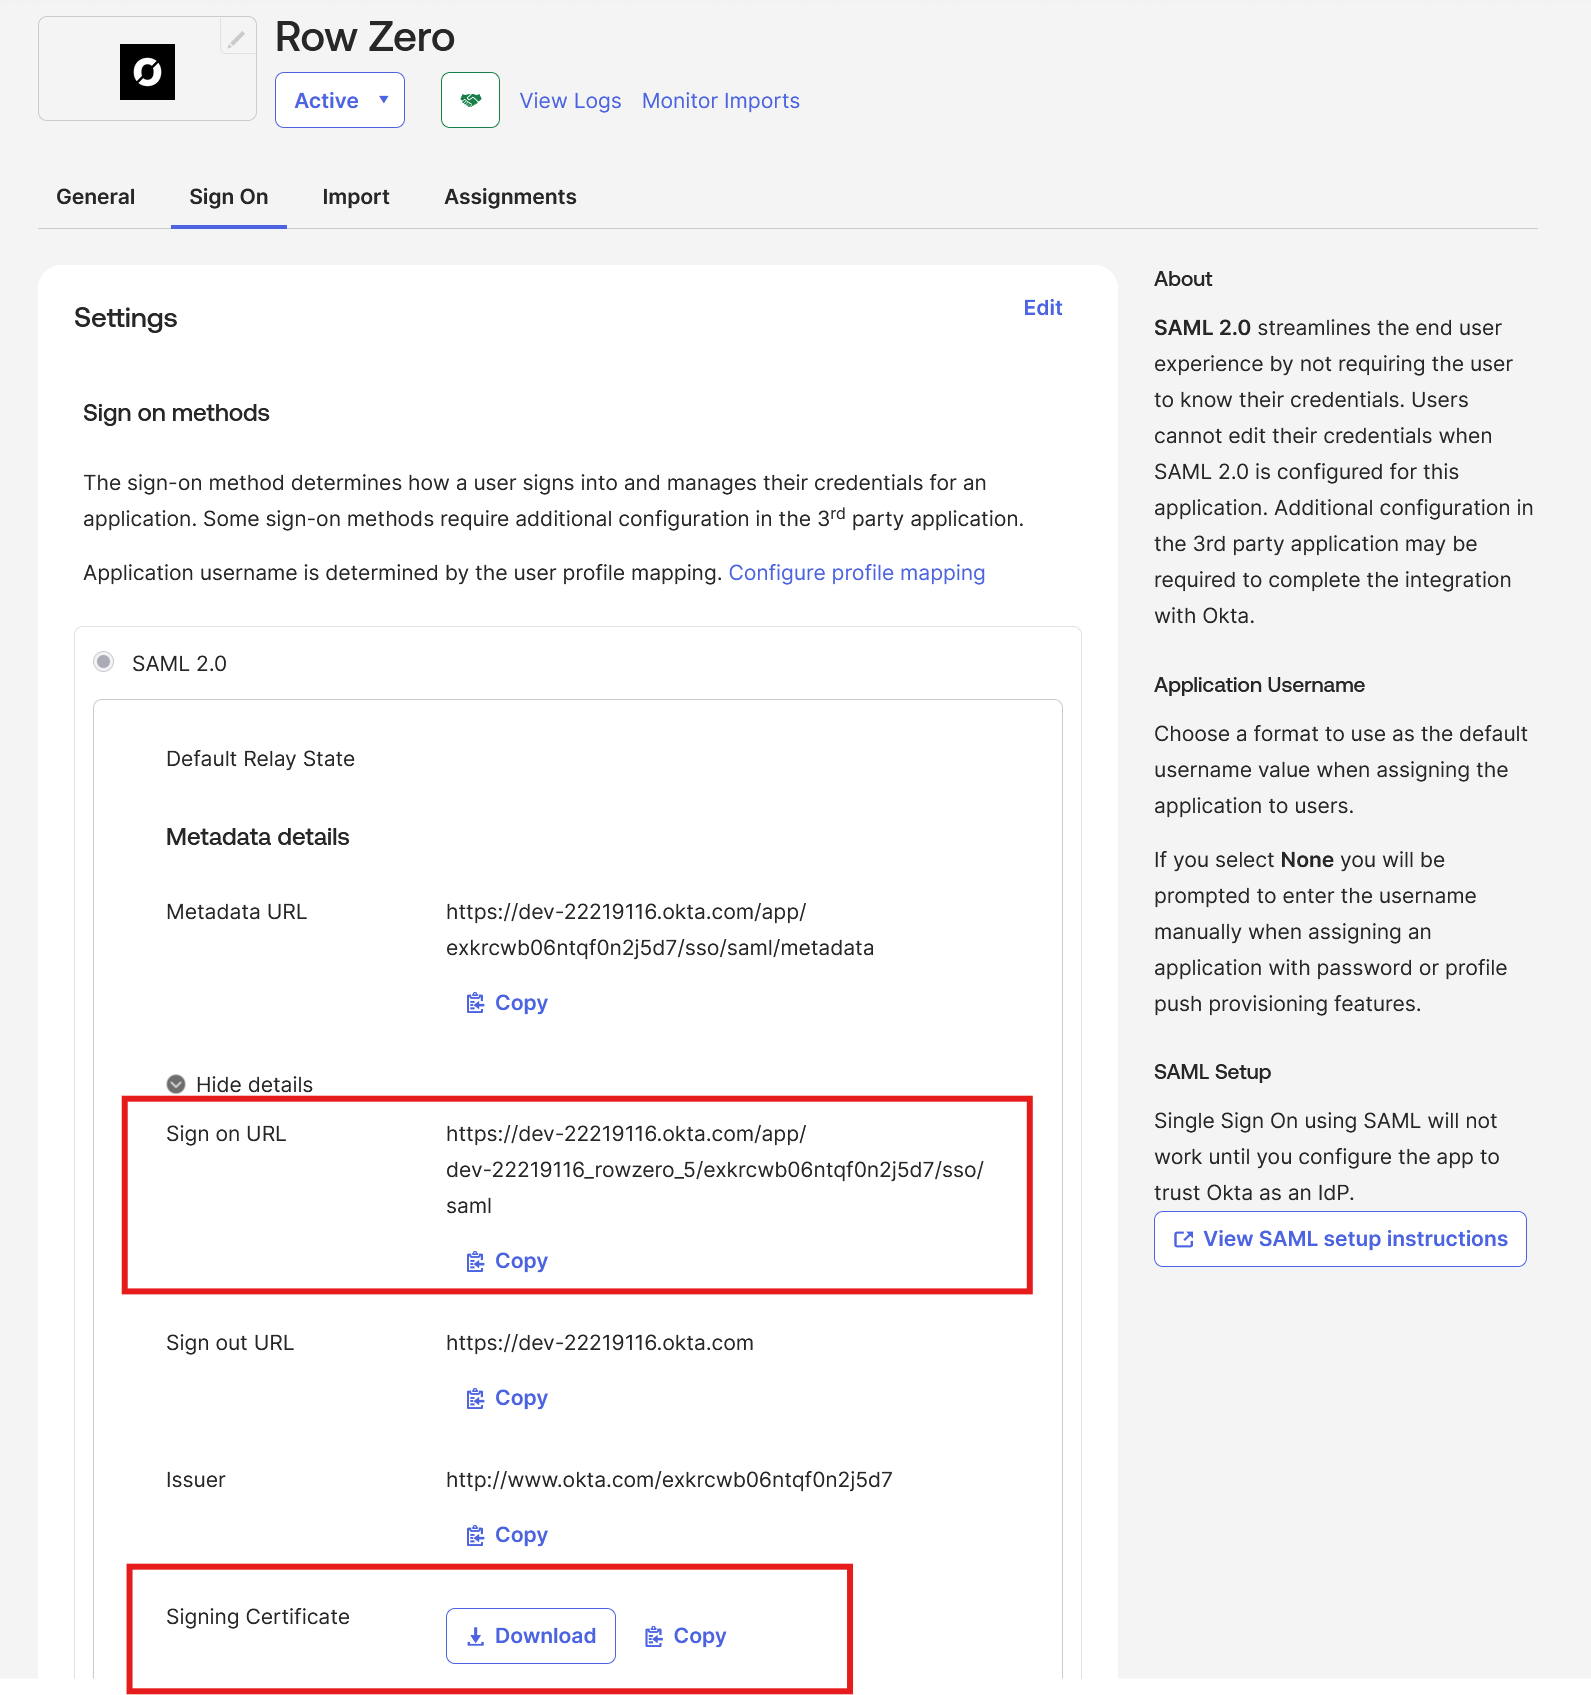Copy the Issuer value
1591x1695 pixels.
(x=507, y=1535)
